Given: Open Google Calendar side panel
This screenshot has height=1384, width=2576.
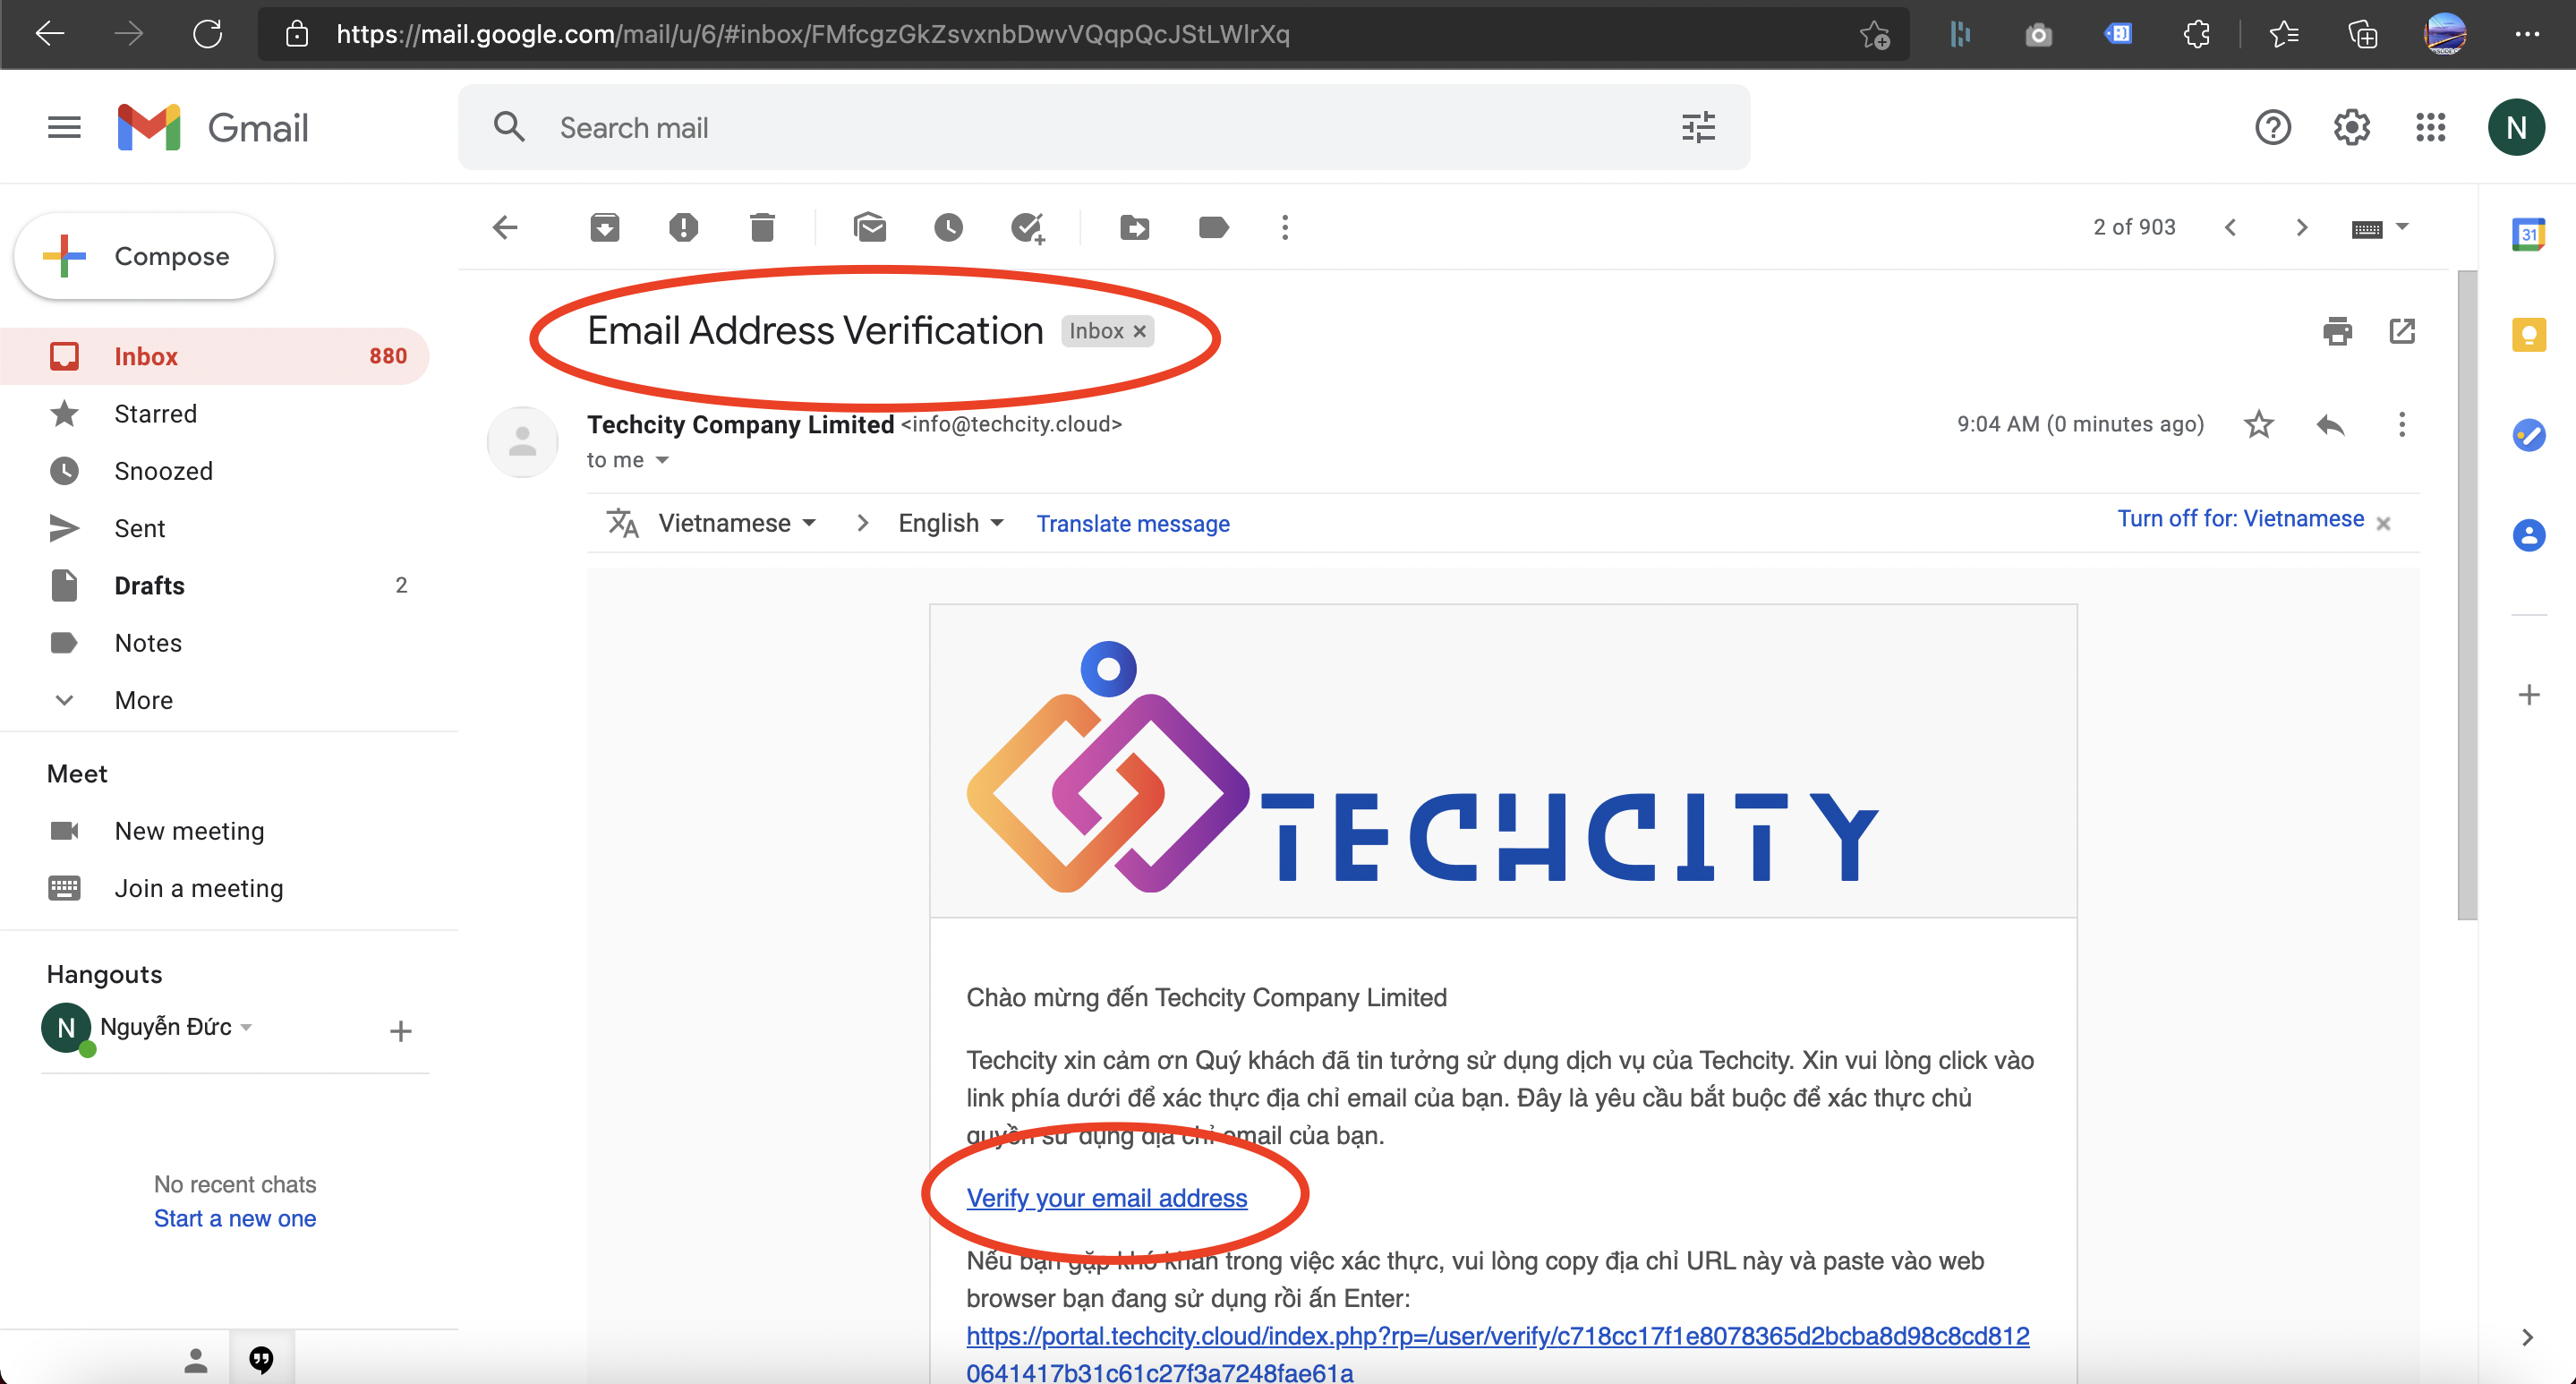Looking at the screenshot, I should click(2528, 234).
